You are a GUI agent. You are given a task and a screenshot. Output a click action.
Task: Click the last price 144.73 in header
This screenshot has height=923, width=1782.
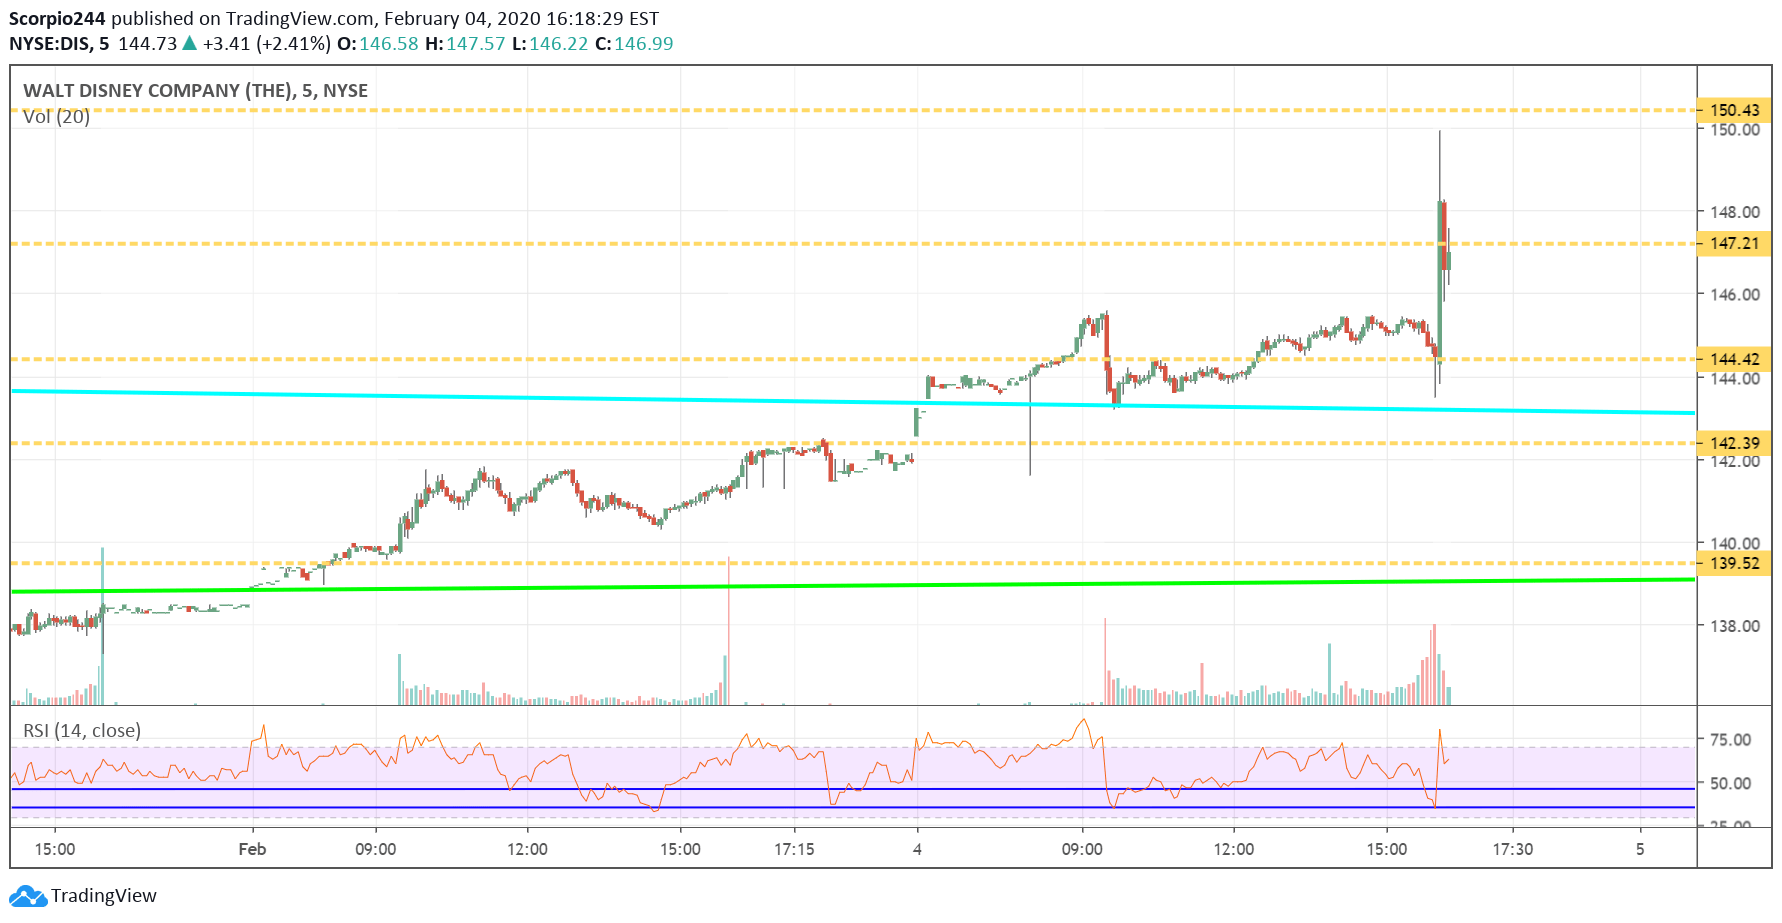[x=147, y=44]
